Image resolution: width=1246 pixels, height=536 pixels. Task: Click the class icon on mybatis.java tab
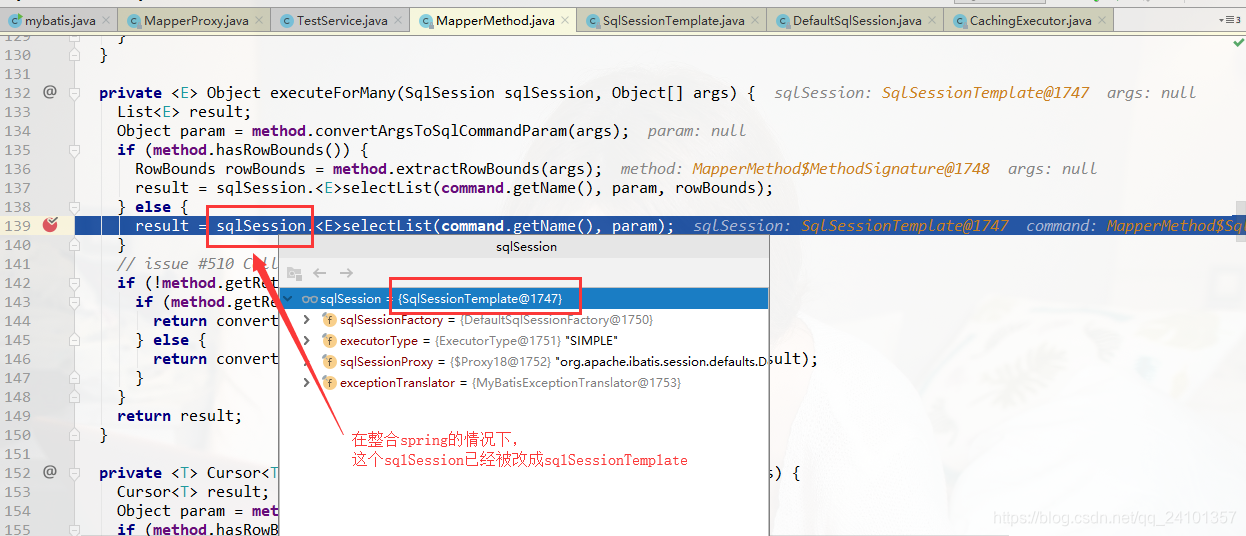[15, 20]
